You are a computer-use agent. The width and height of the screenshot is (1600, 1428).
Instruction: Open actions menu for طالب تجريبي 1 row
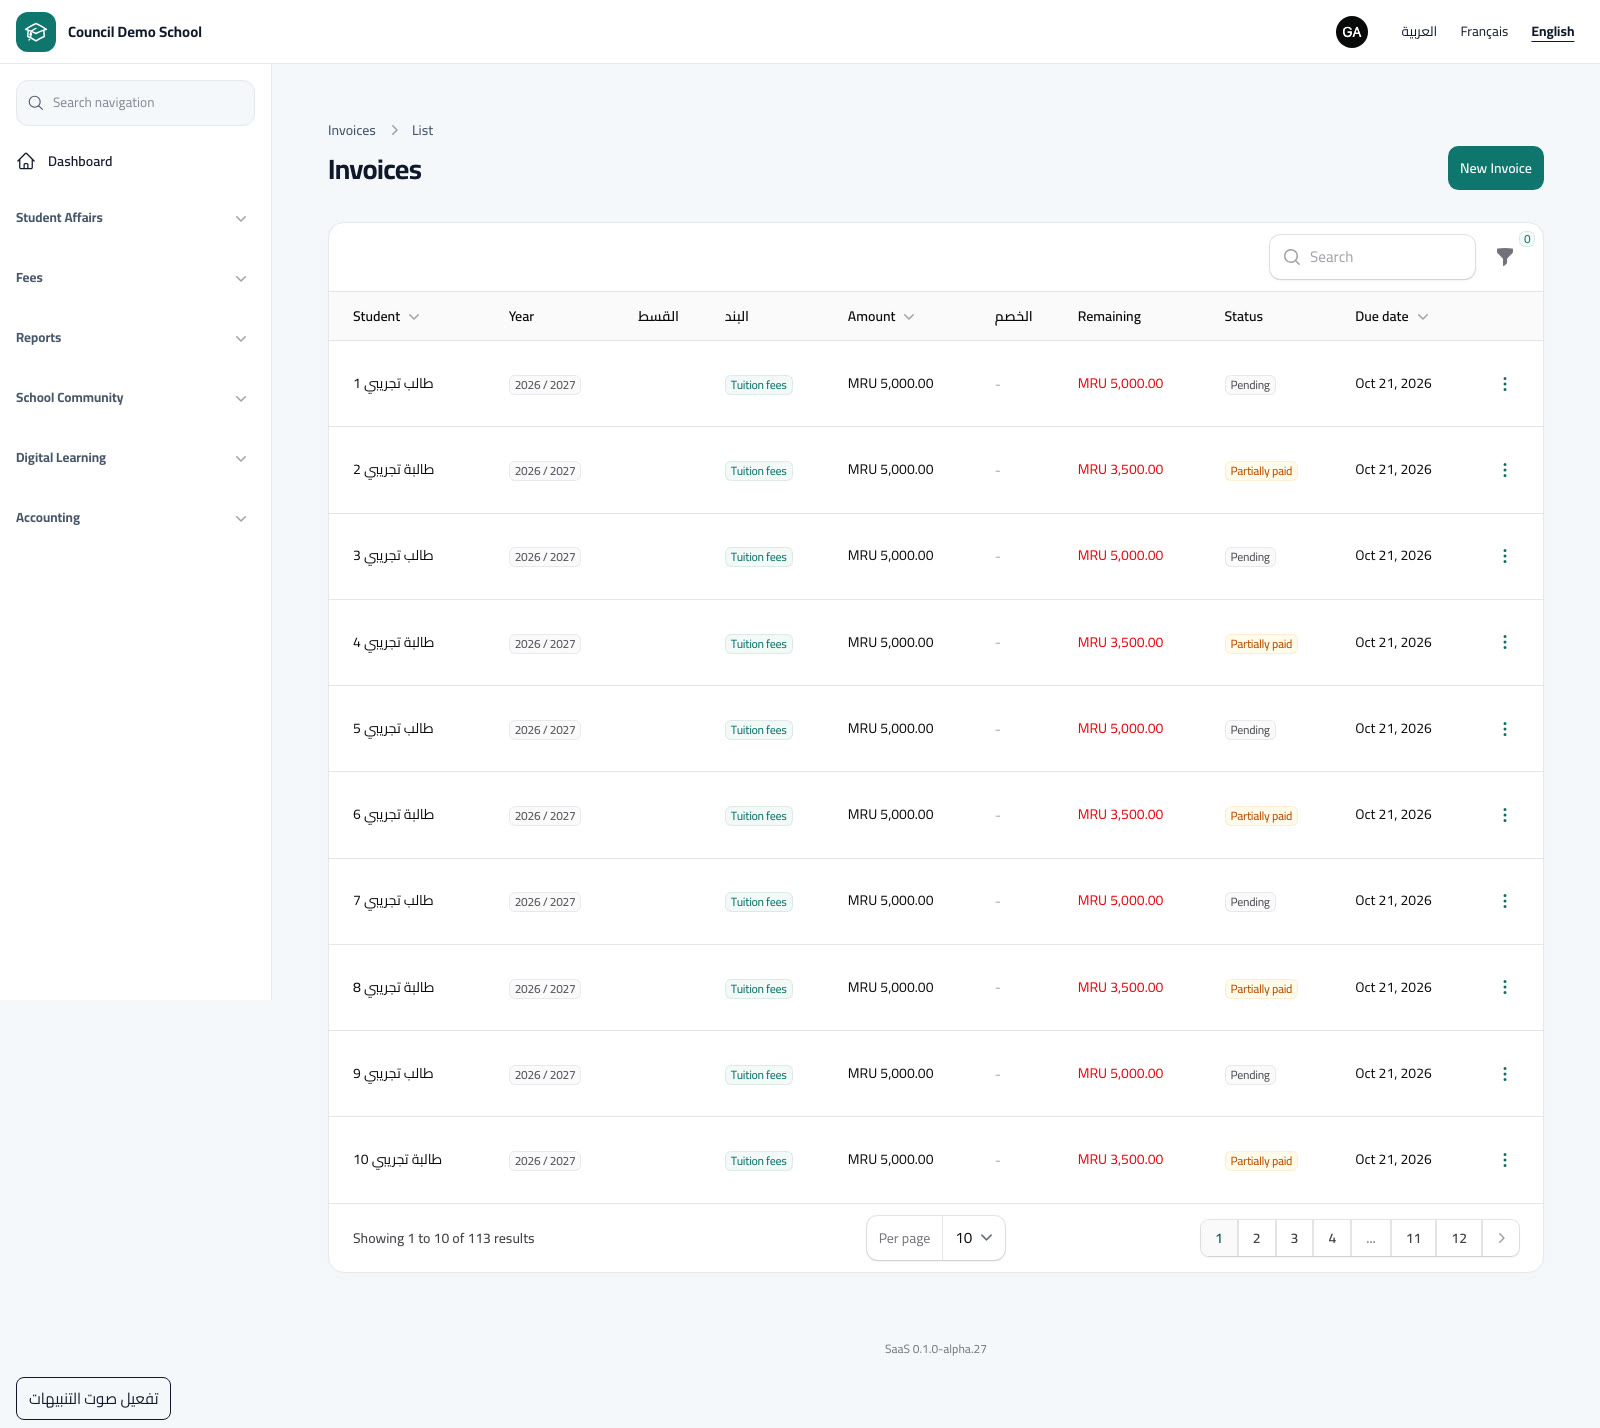[x=1505, y=384]
